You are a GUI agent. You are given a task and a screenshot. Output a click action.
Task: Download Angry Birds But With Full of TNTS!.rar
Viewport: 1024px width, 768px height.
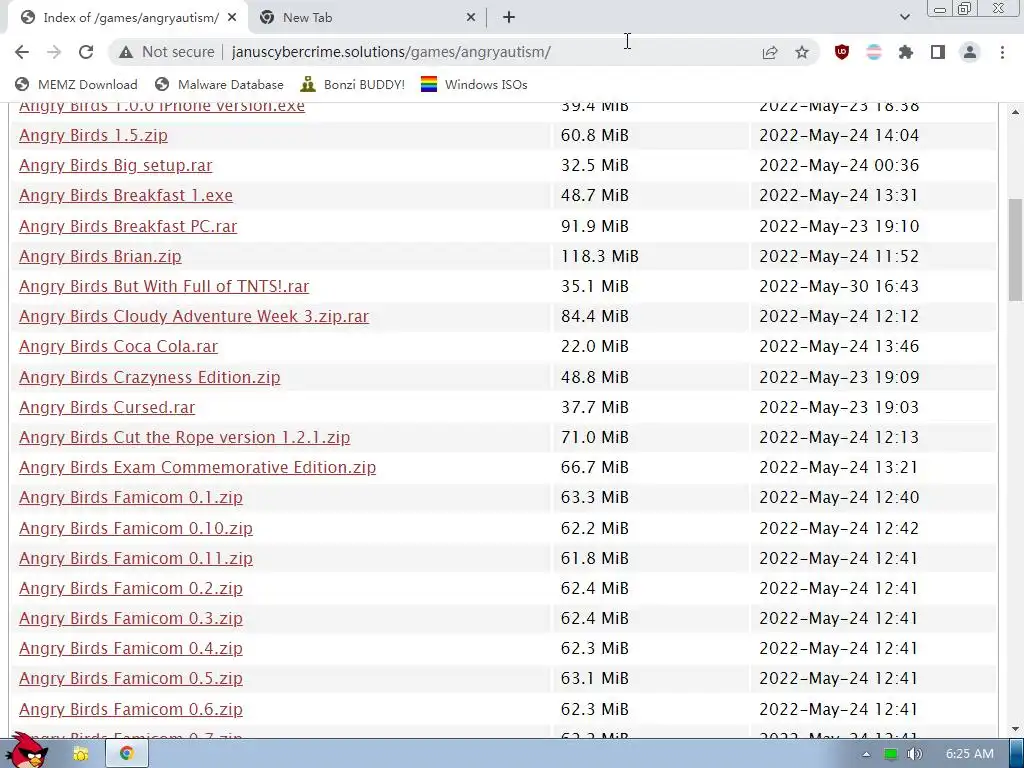click(x=164, y=286)
